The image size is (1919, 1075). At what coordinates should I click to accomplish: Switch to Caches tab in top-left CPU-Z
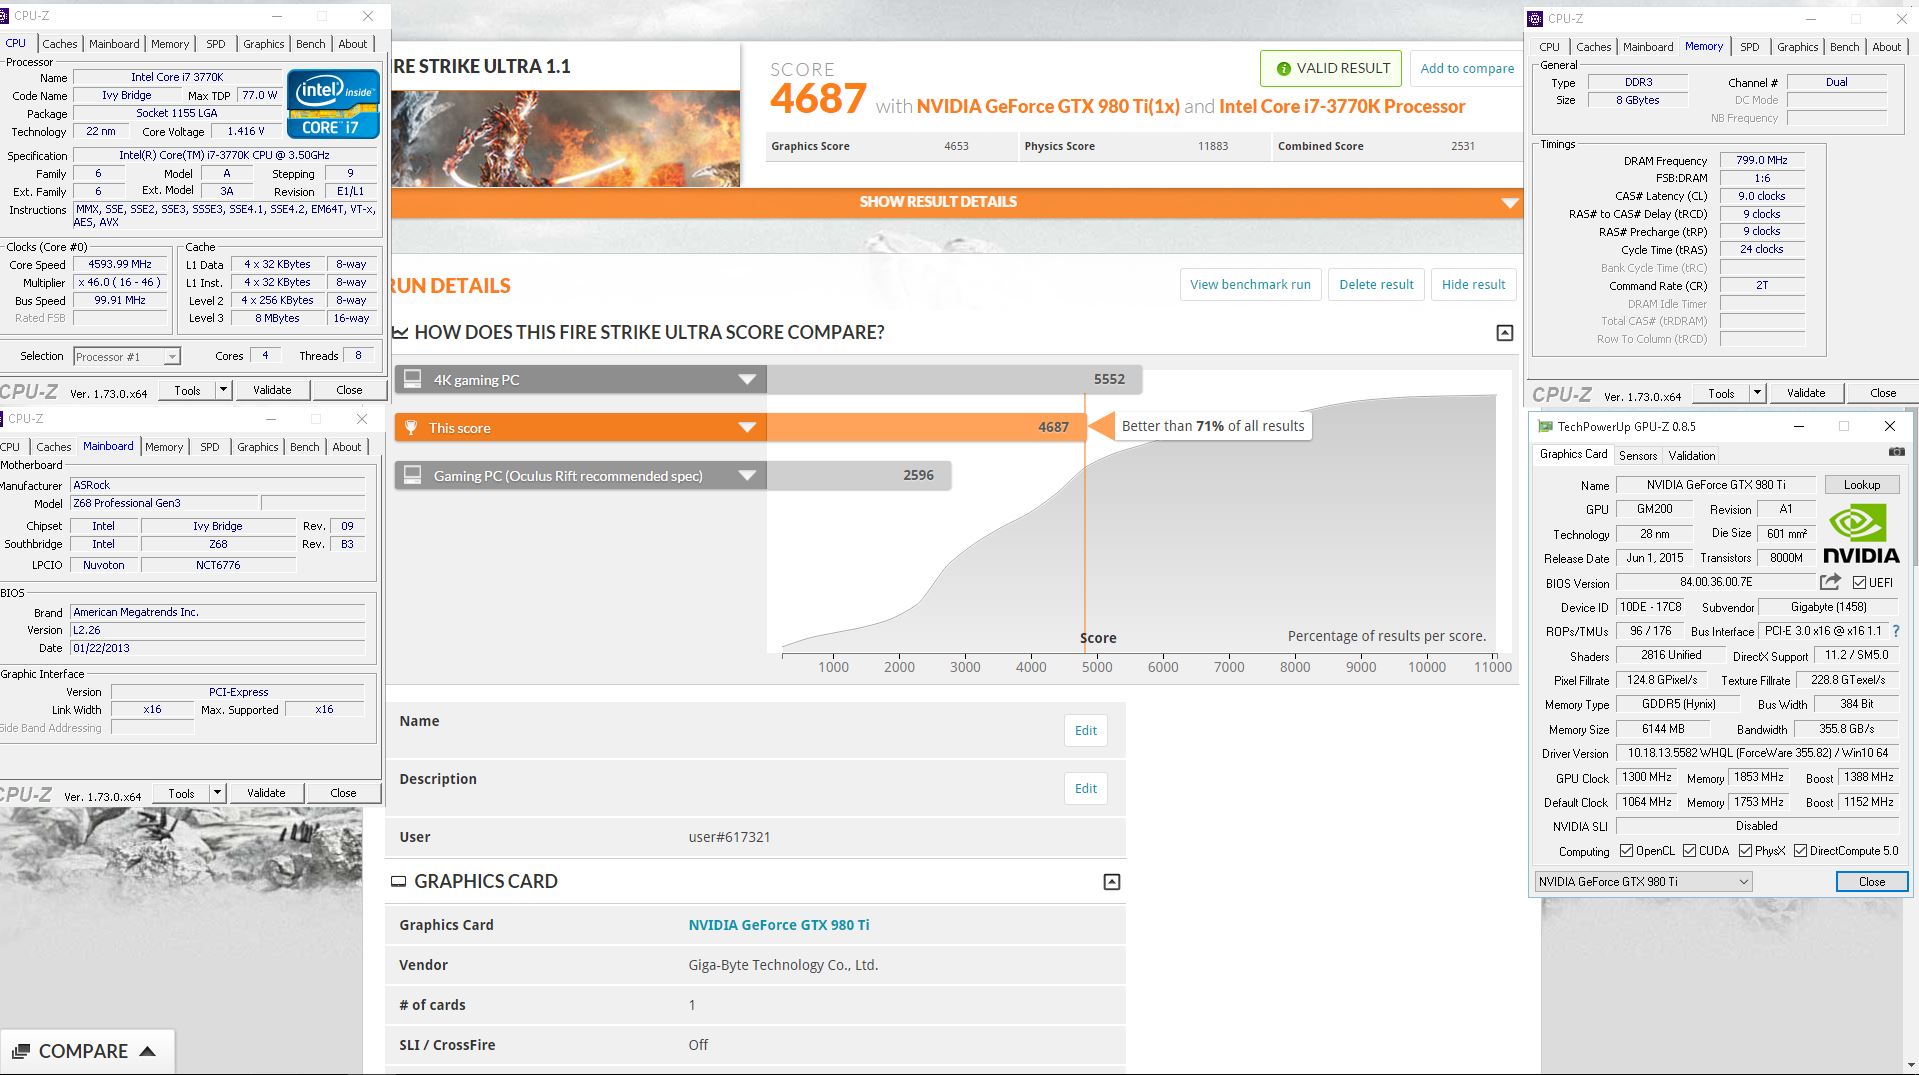coord(59,44)
